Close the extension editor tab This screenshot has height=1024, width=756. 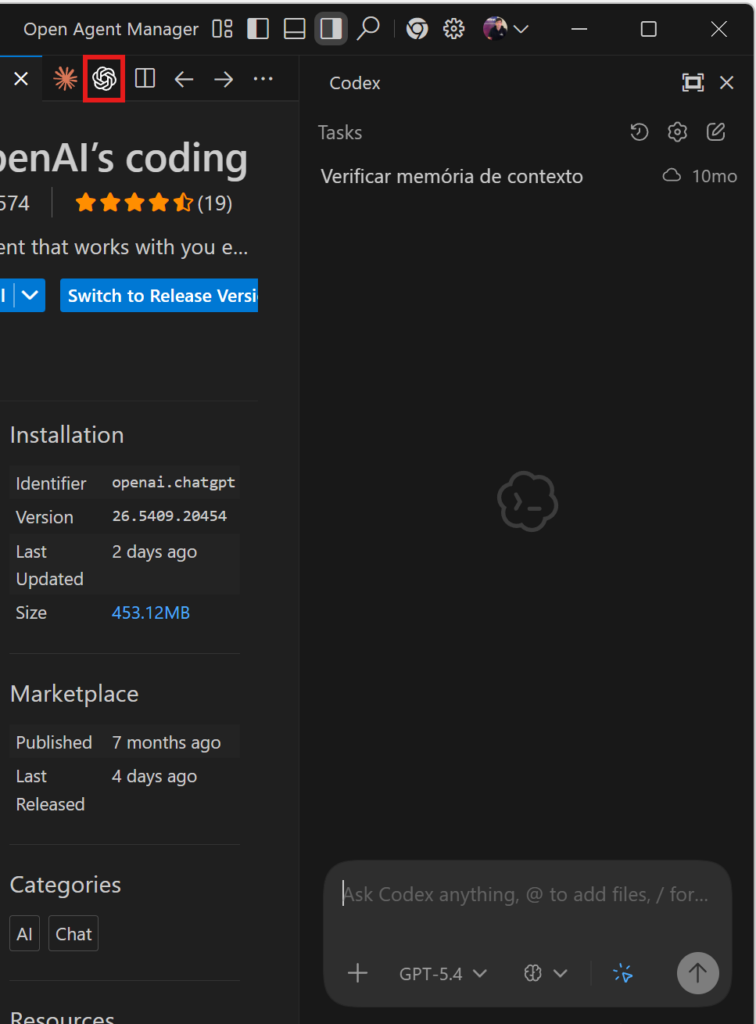click(x=21, y=79)
